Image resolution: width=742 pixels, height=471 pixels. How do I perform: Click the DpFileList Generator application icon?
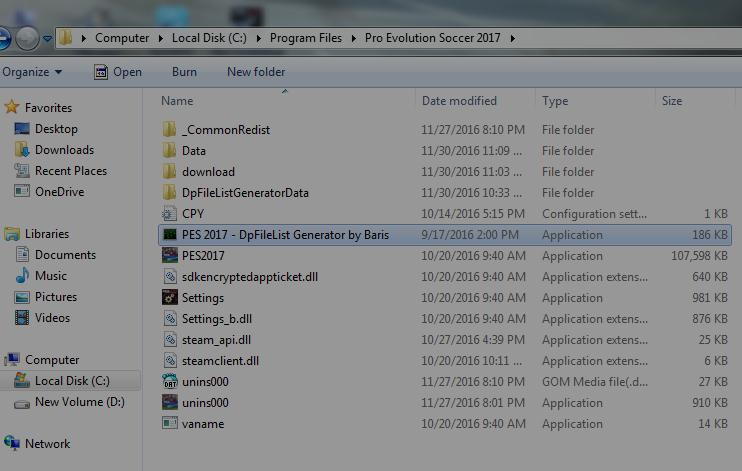(169, 234)
